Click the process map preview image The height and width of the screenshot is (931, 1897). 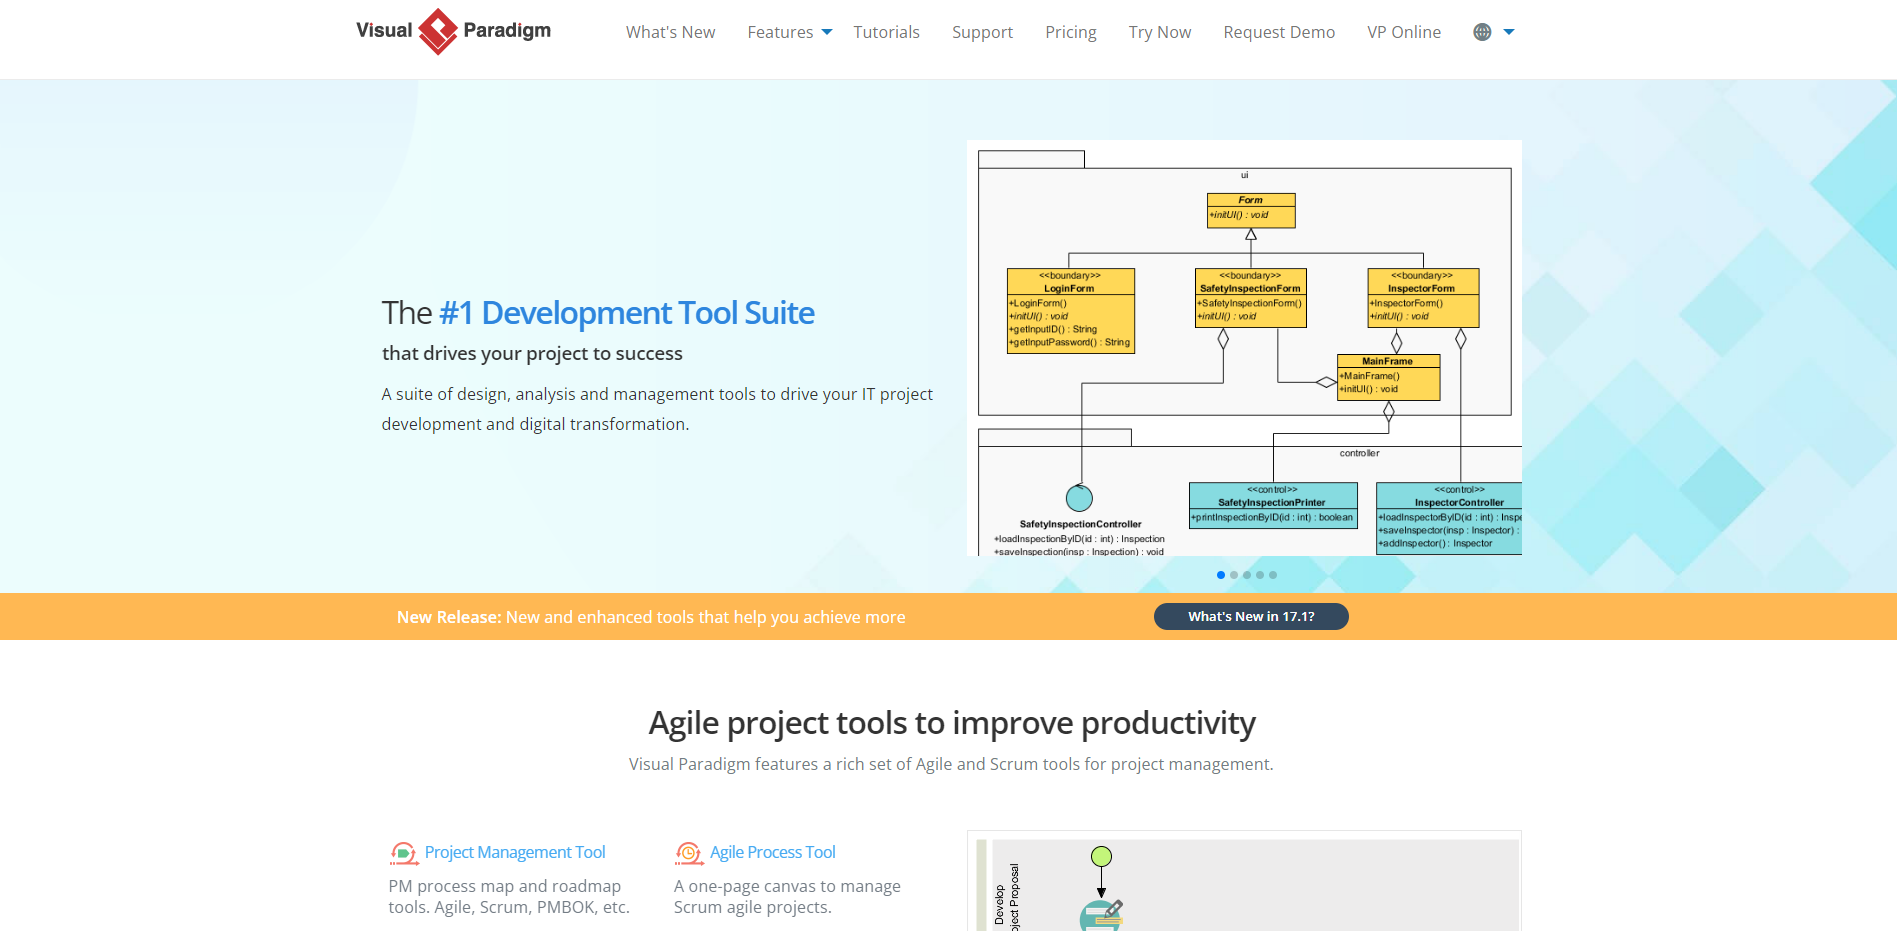[x=1244, y=881]
